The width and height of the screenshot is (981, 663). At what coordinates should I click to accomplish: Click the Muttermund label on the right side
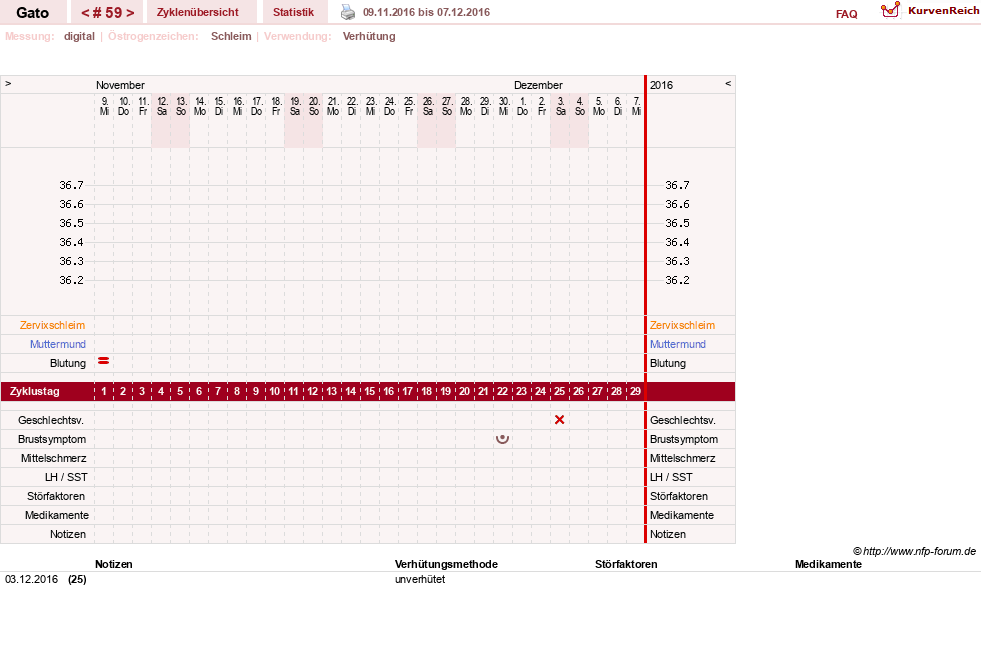678,344
